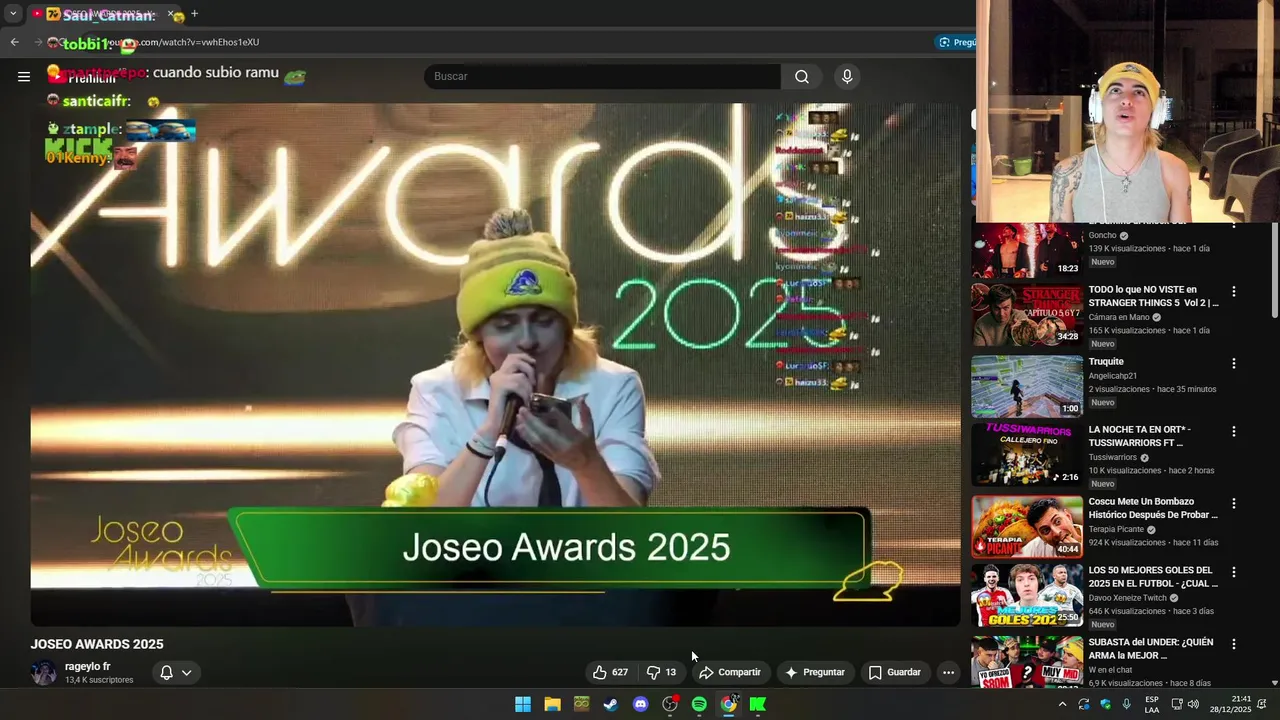Close the current browser tab
Image resolution: width=1280 pixels, height=720 pixels.
(x=171, y=14)
